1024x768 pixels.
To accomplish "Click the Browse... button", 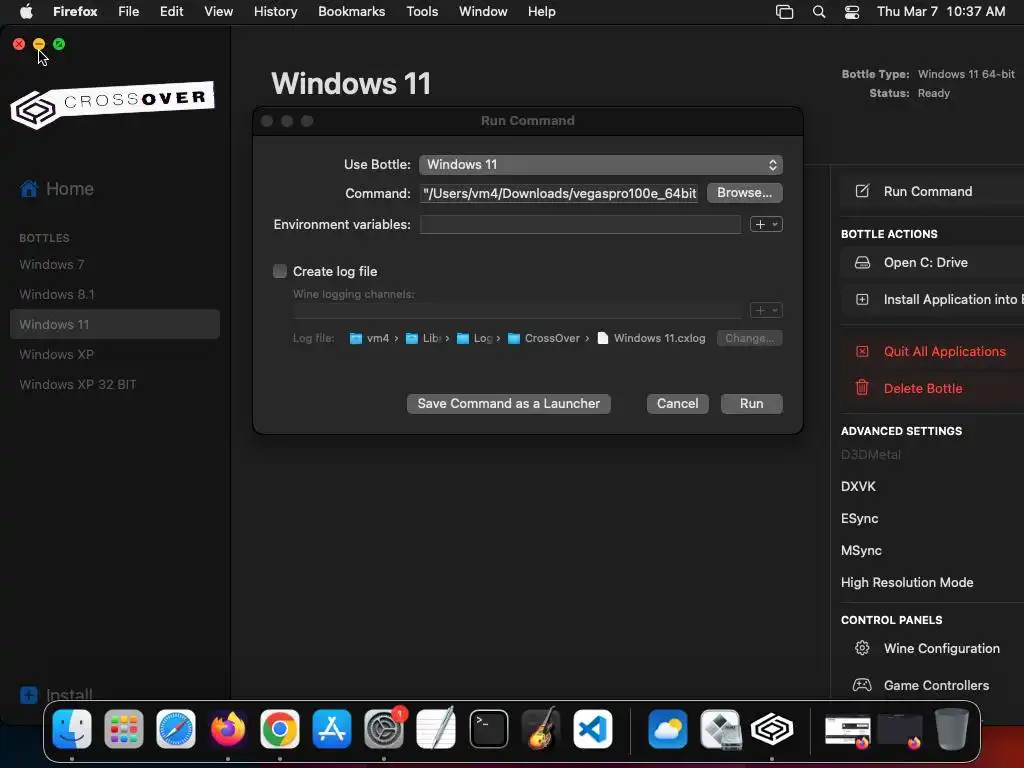I will 744,193.
